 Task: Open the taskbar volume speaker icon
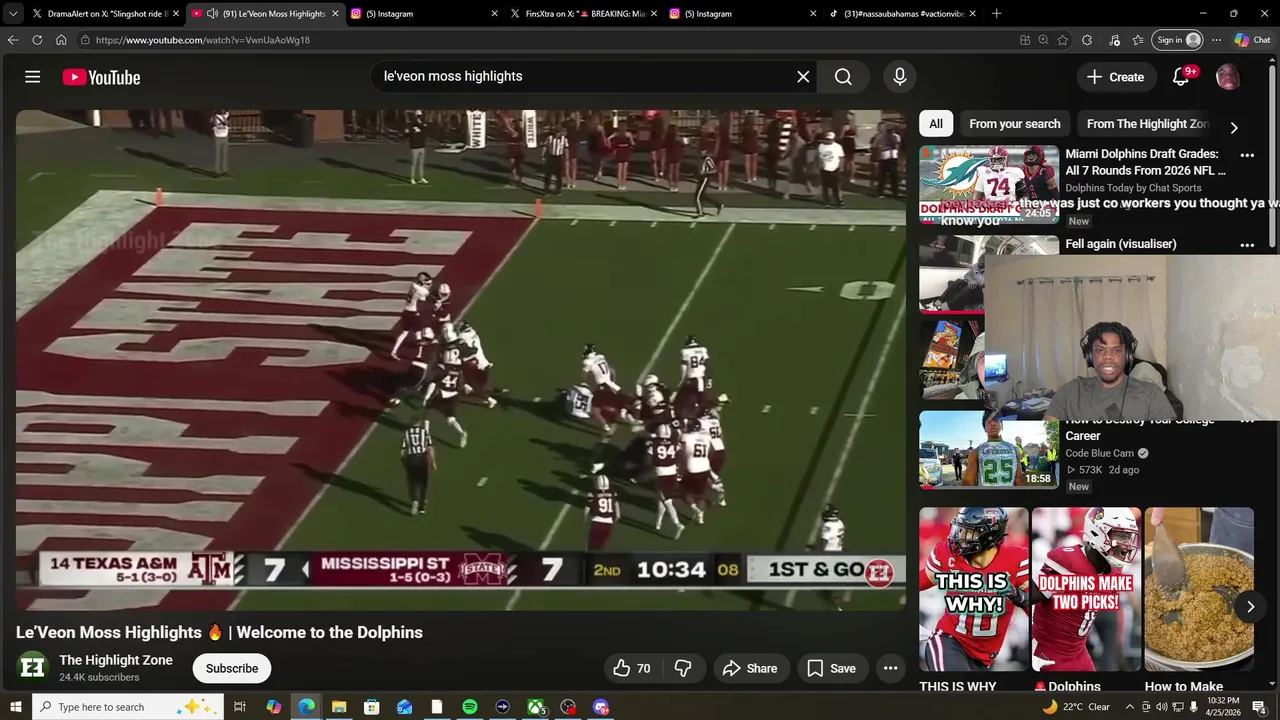1162,707
